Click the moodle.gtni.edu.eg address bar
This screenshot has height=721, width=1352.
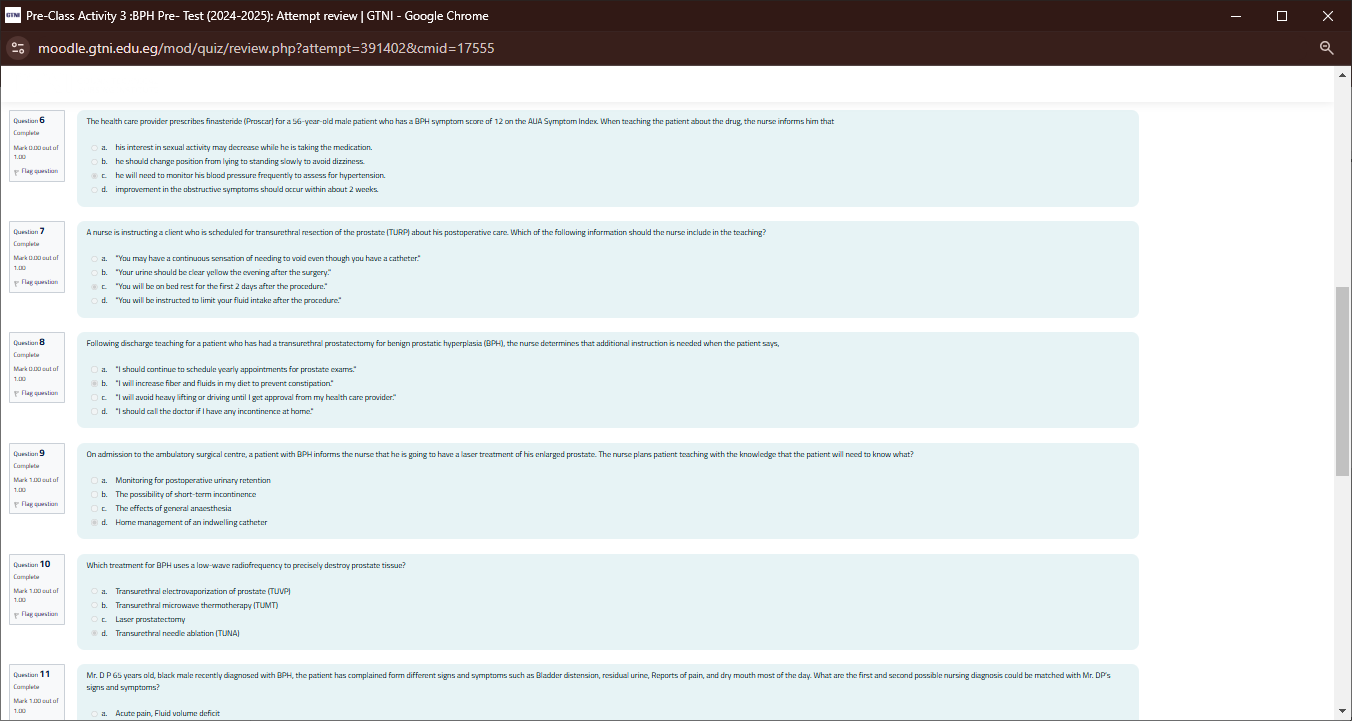(x=266, y=48)
